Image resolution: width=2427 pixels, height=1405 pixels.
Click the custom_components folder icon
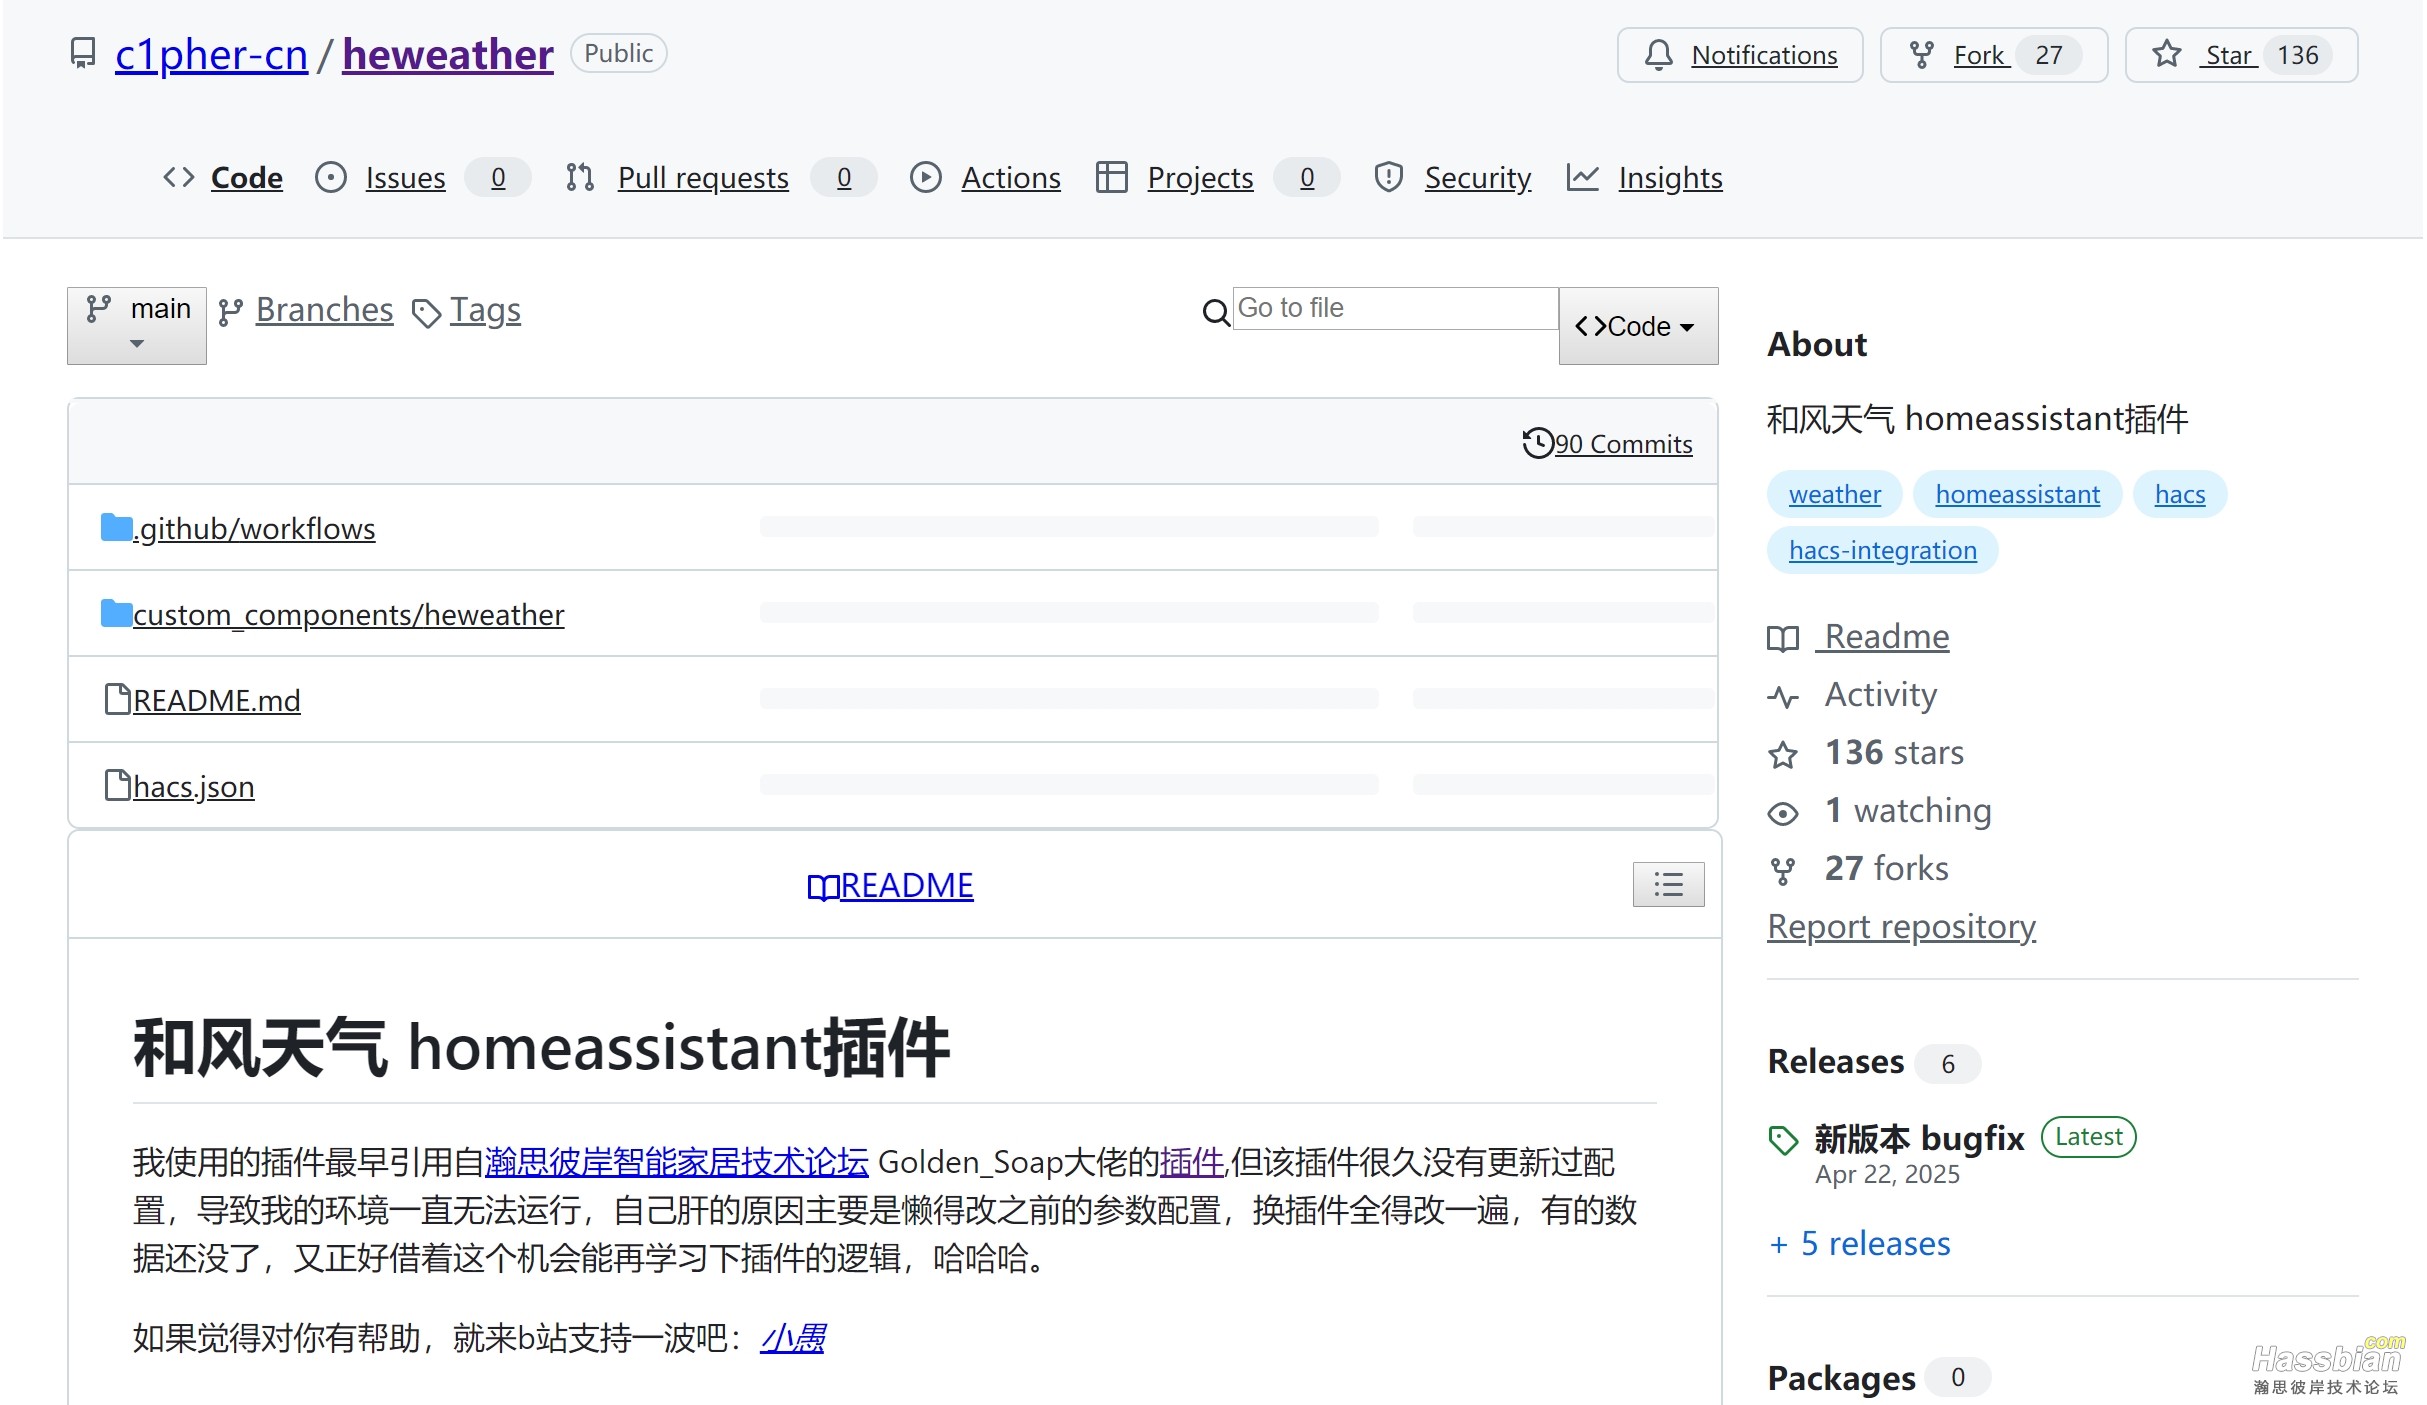click(117, 613)
